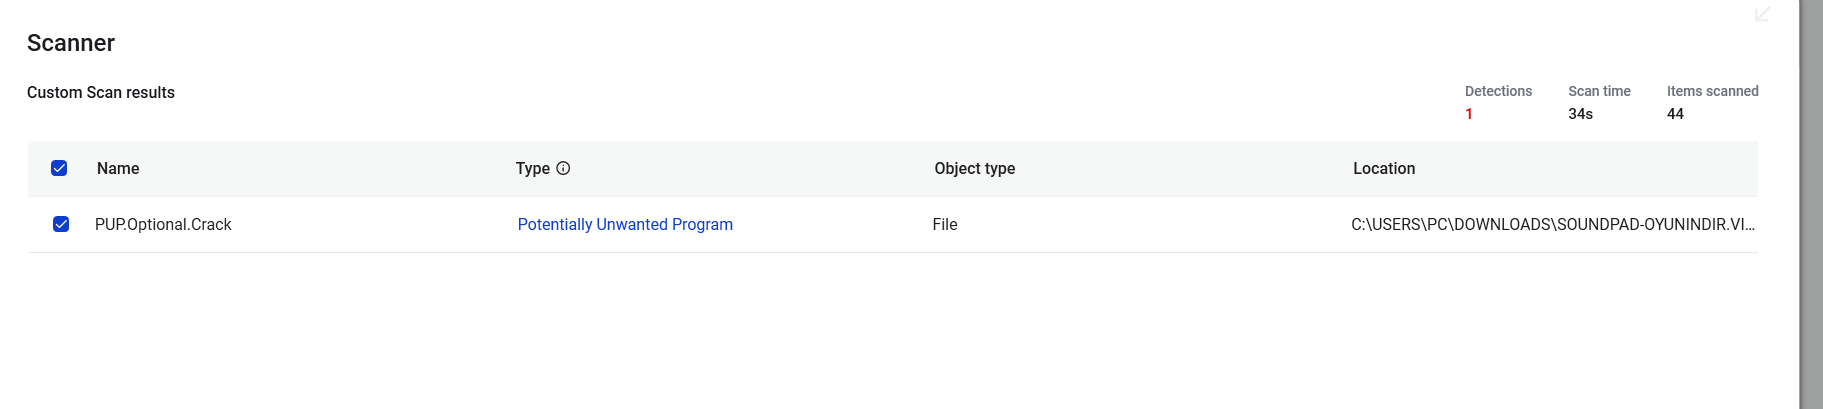The width and height of the screenshot is (1823, 409).
Task: Open the Potentially Unwanted Program link
Action: pyautogui.click(x=625, y=224)
